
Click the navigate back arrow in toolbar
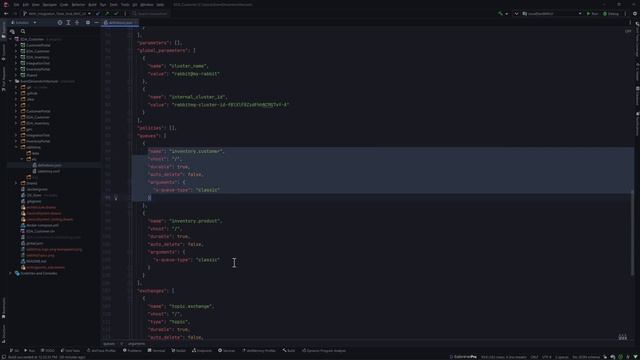(x=6, y=13)
